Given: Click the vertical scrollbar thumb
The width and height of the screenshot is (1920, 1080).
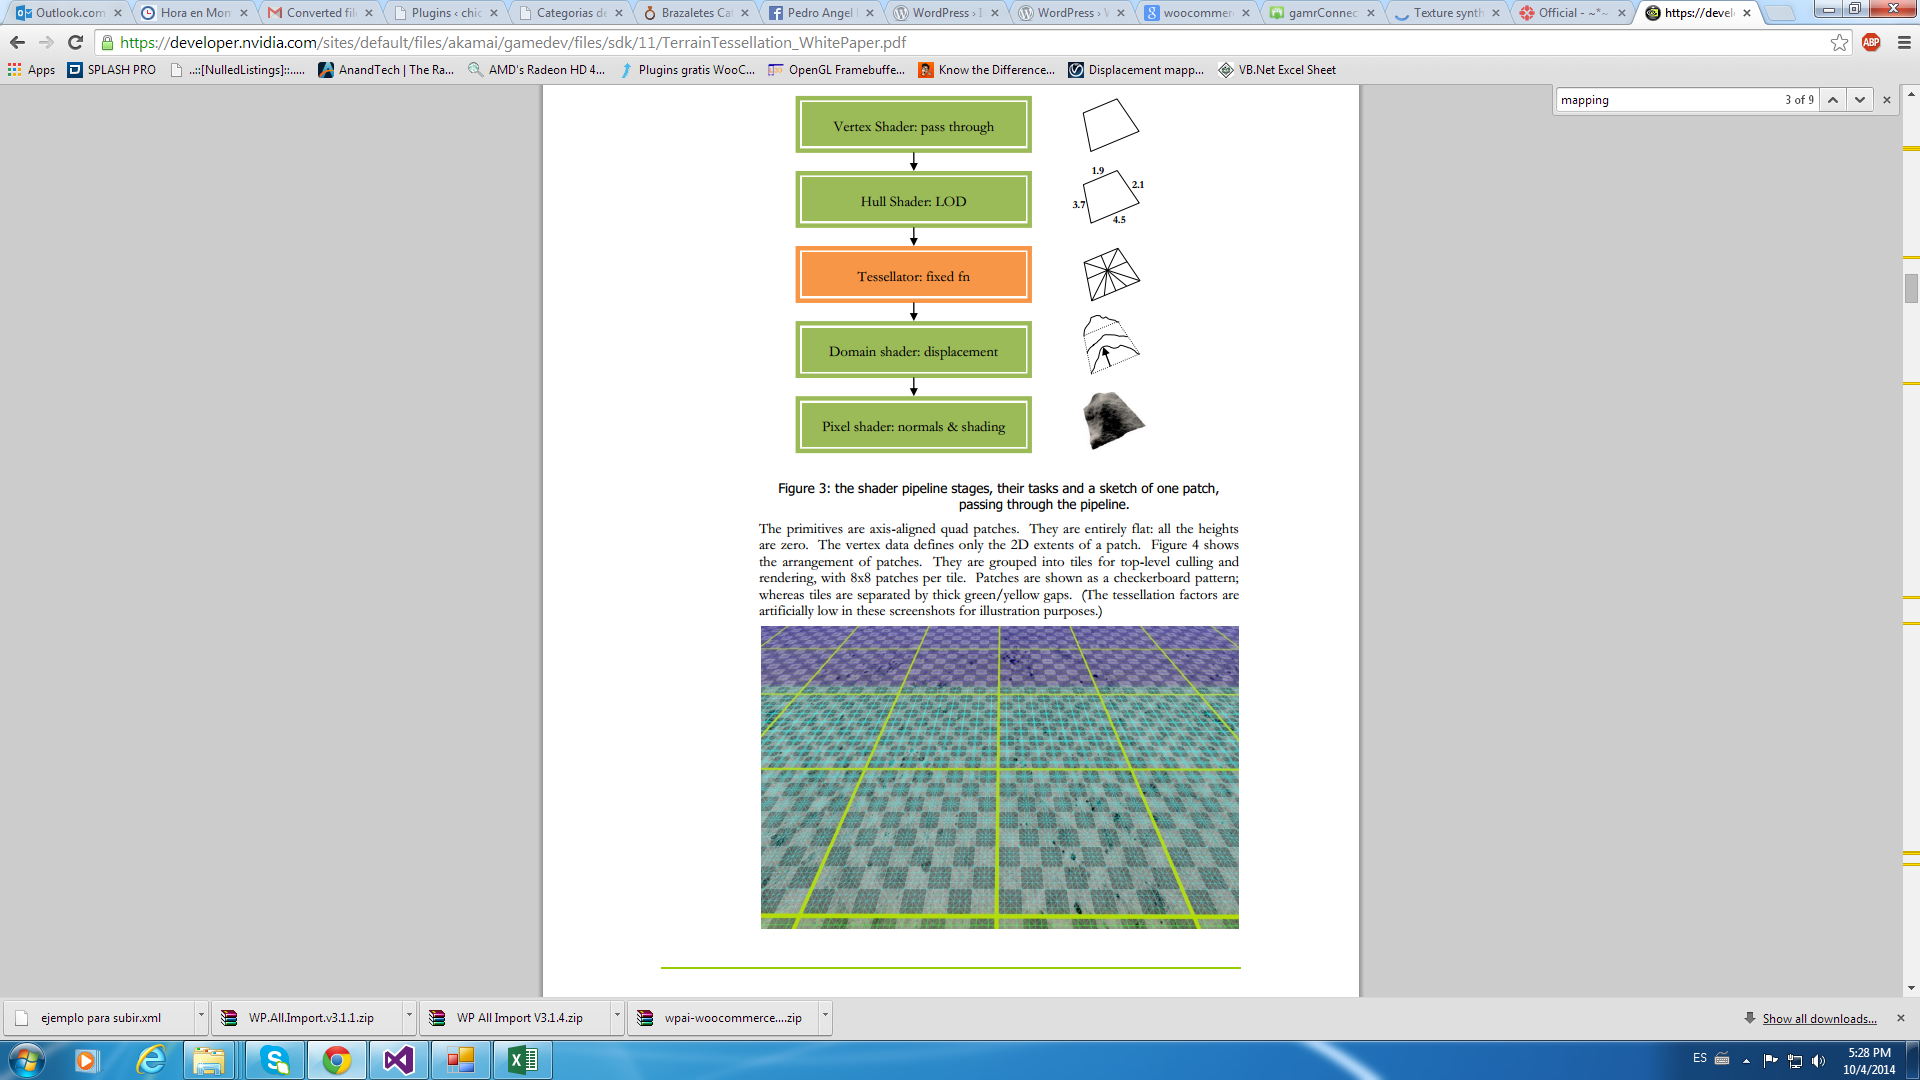Looking at the screenshot, I should 1911,289.
